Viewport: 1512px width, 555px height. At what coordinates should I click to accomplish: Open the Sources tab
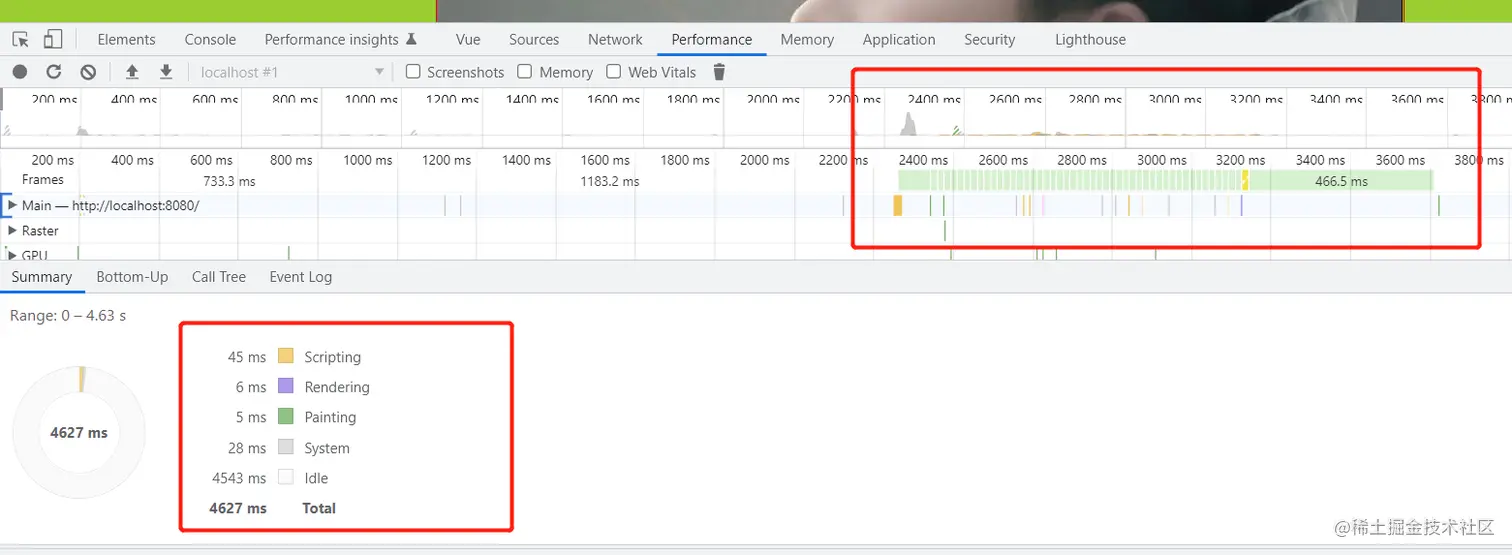pos(534,40)
